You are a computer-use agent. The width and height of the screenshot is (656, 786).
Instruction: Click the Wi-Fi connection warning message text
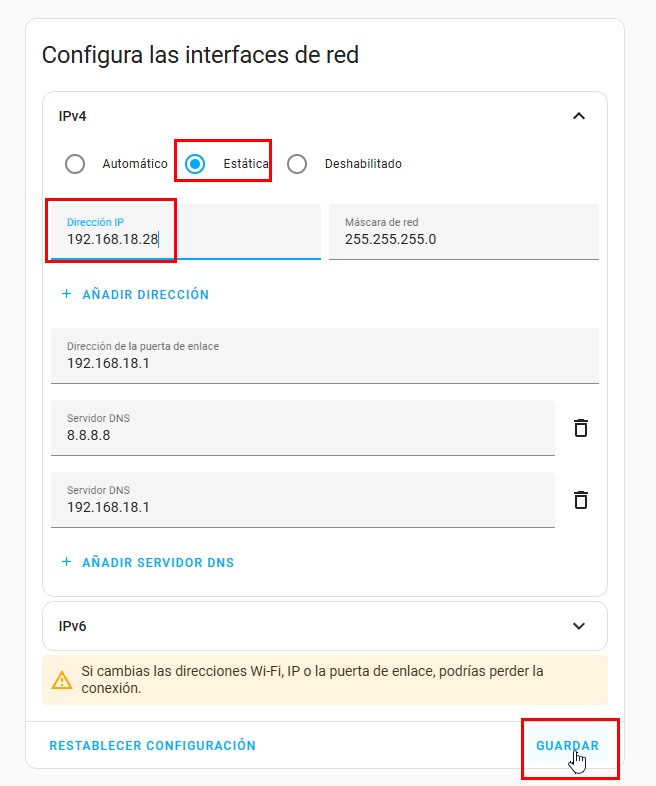click(x=312, y=680)
